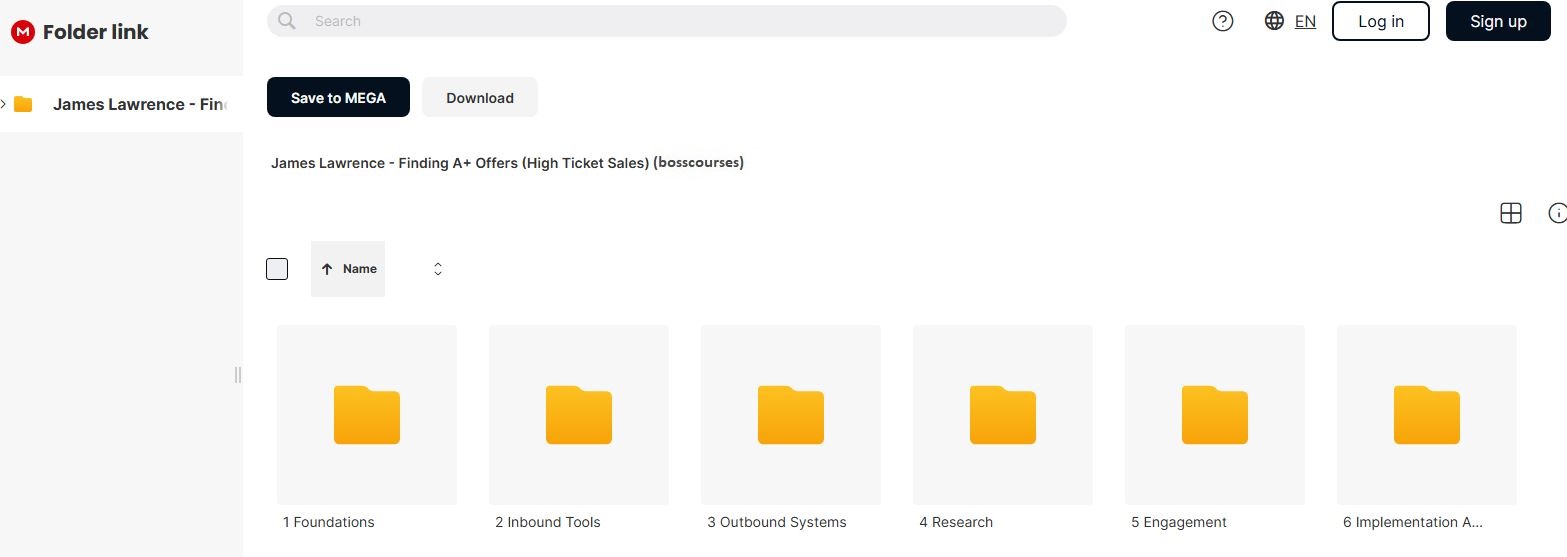The height and width of the screenshot is (557, 1567).
Task: Open the 1 Foundations folder icon
Action: [367, 414]
